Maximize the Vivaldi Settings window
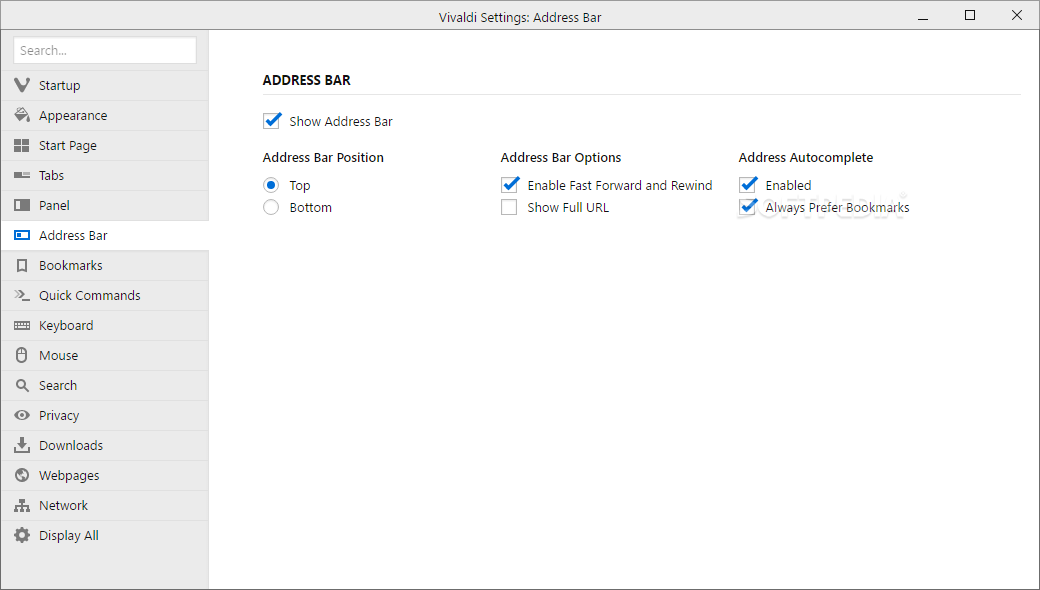This screenshot has width=1040, height=590. click(x=970, y=15)
